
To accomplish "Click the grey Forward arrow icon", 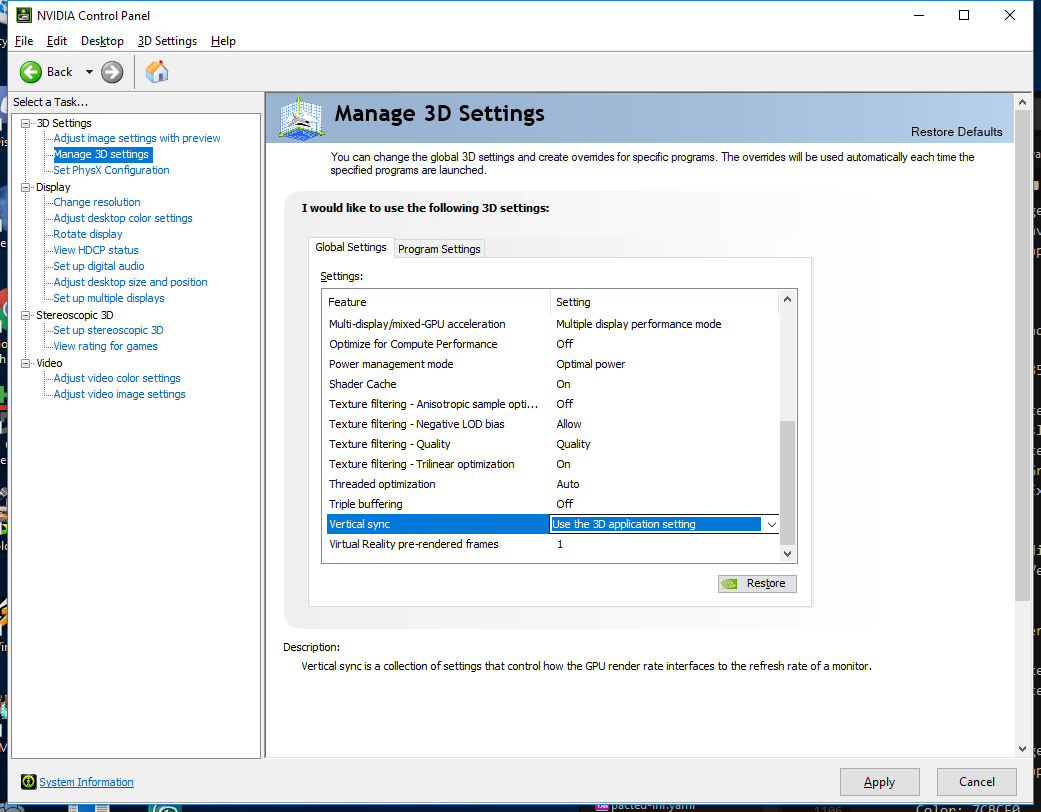I will (112, 72).
